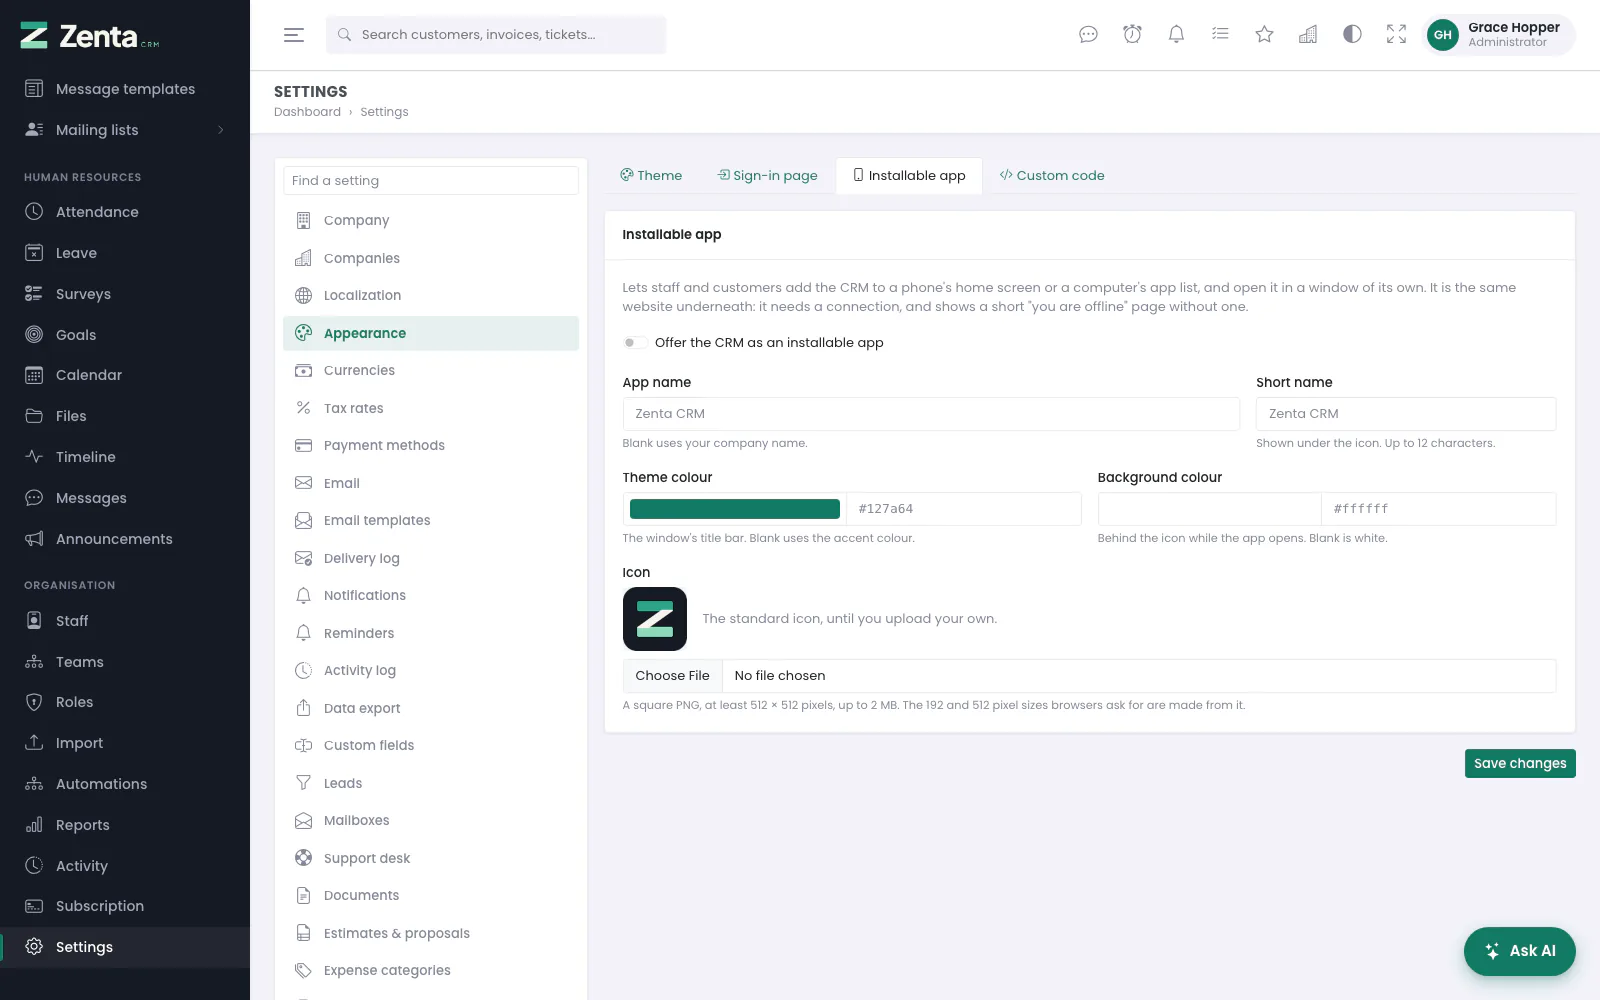Expand the Mailing lists submenu
This screenshot has height=1000, width=1600.
pos(125,130)
